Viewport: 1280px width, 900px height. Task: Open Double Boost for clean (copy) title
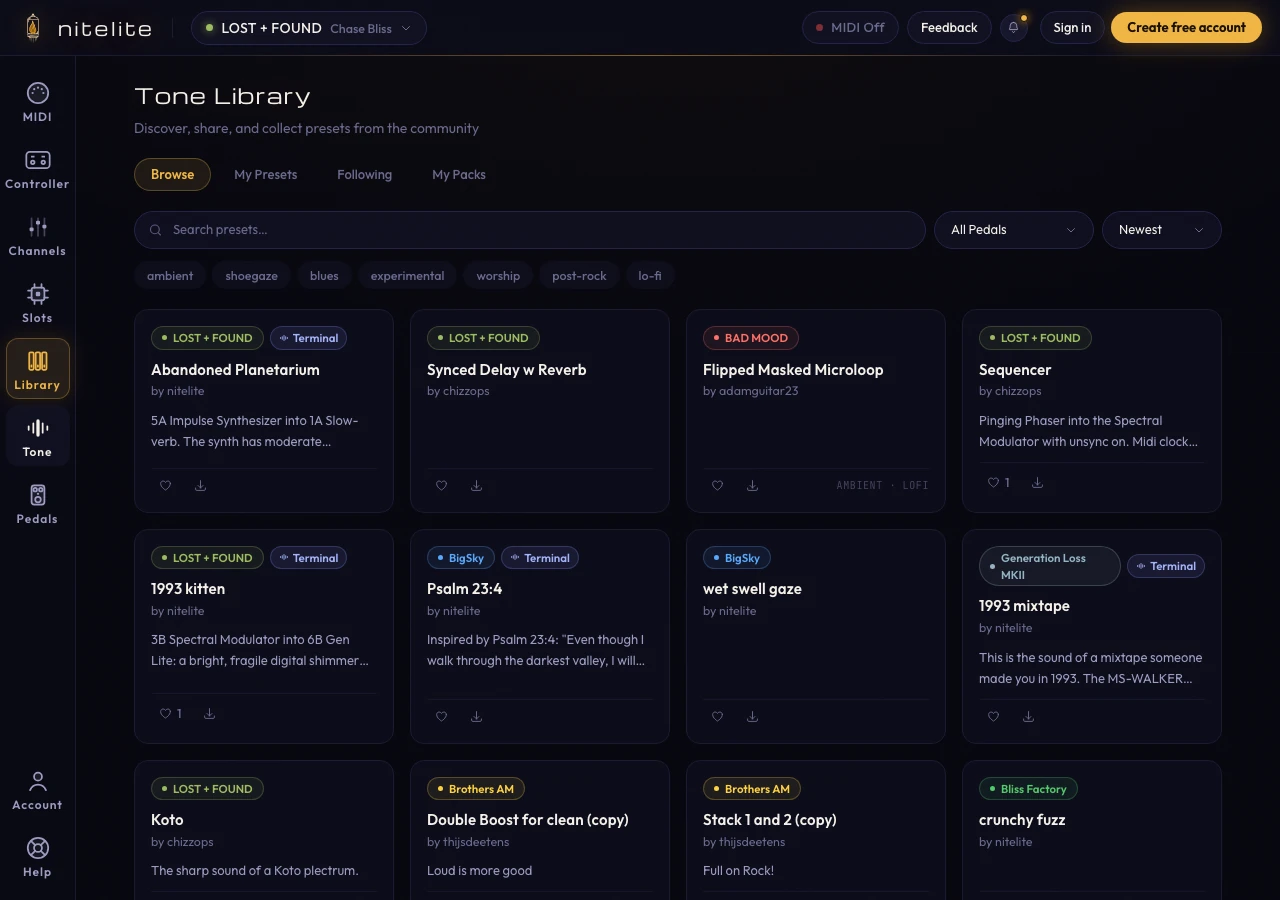click(528, 820)
